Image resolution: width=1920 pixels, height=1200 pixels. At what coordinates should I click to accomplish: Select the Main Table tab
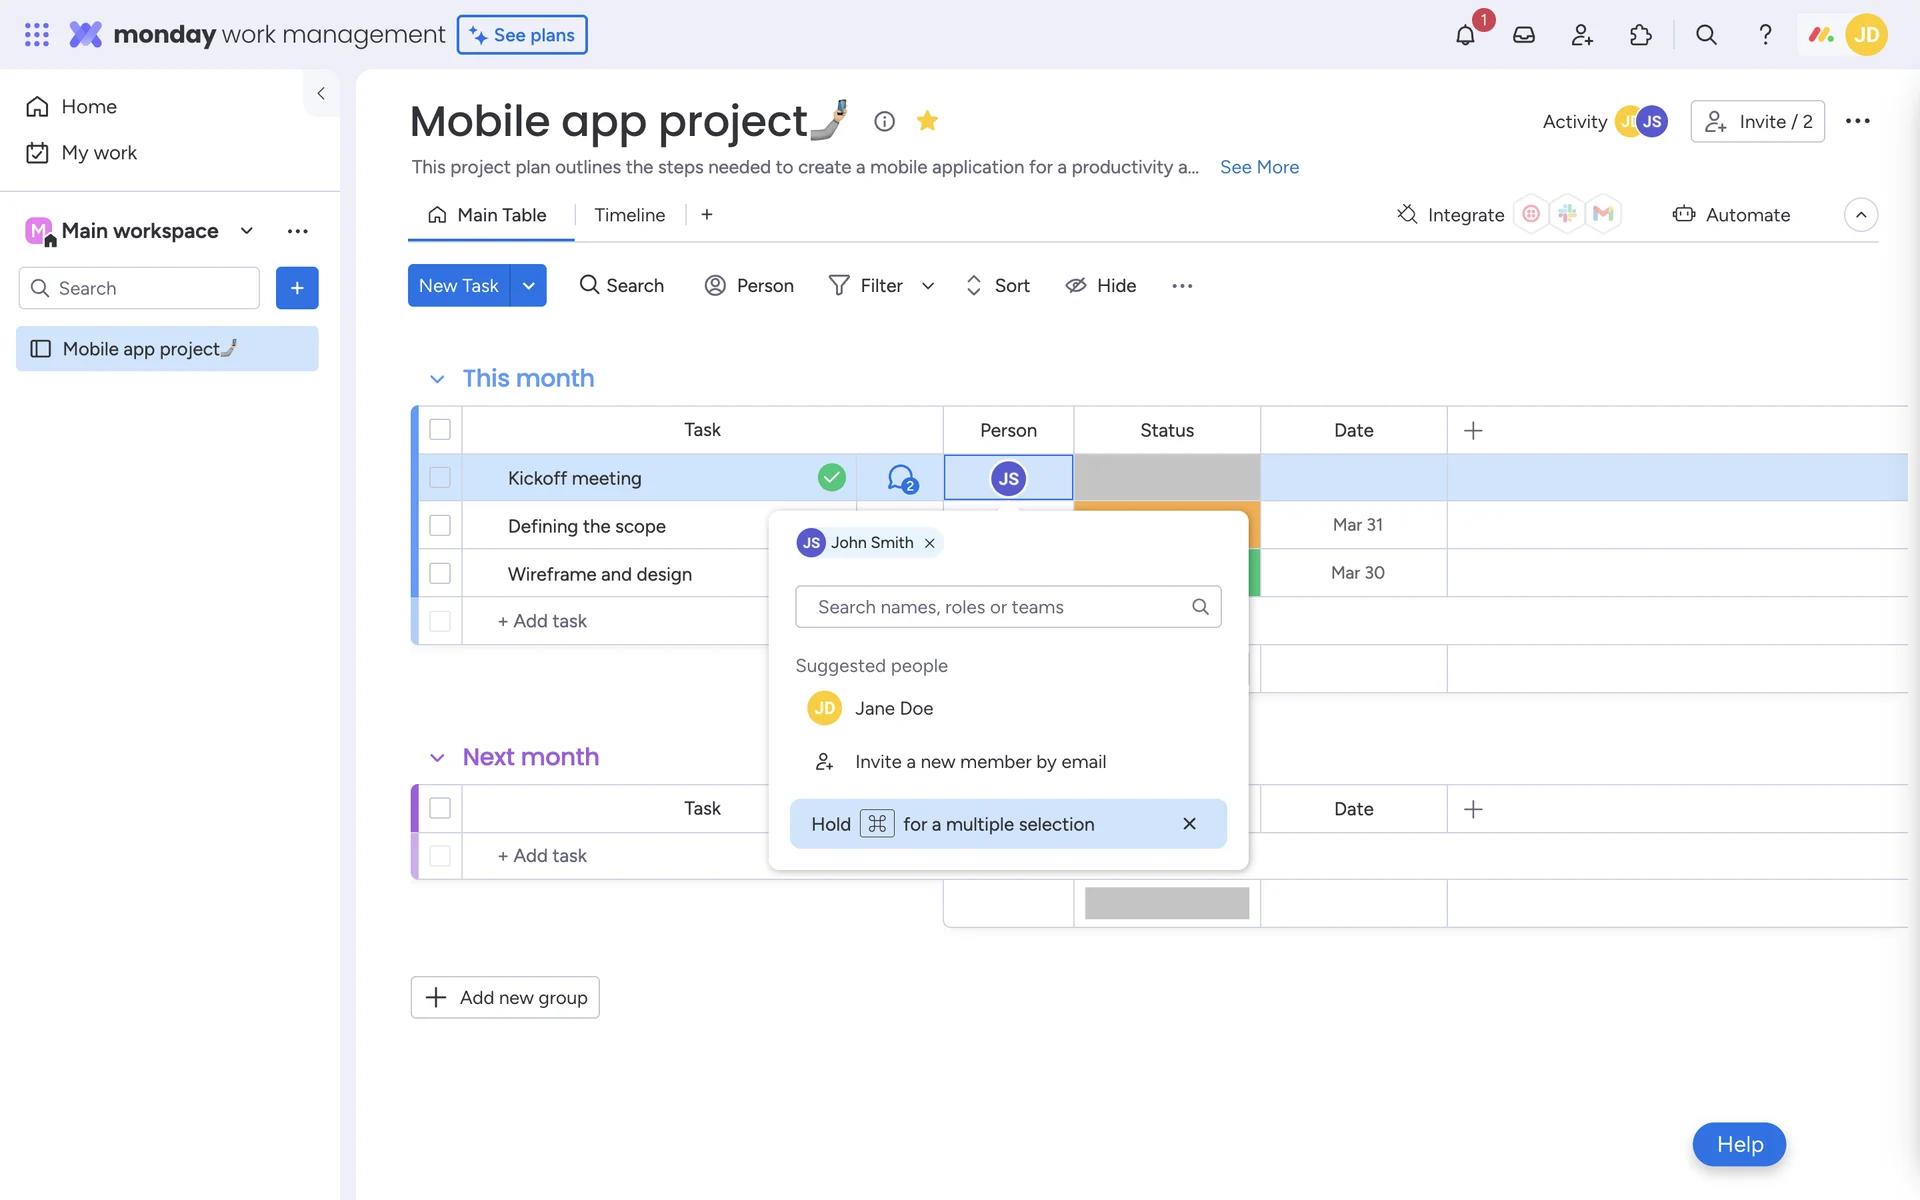tap(489, 215)
